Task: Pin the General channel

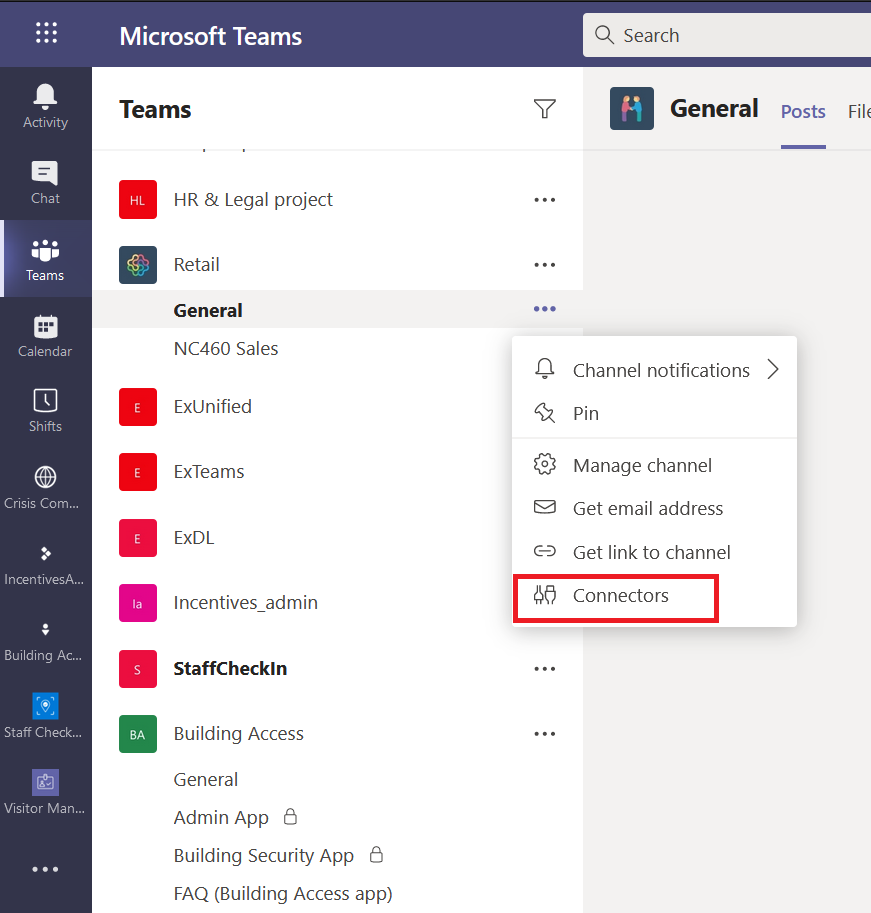Action: tap(586, 413)
